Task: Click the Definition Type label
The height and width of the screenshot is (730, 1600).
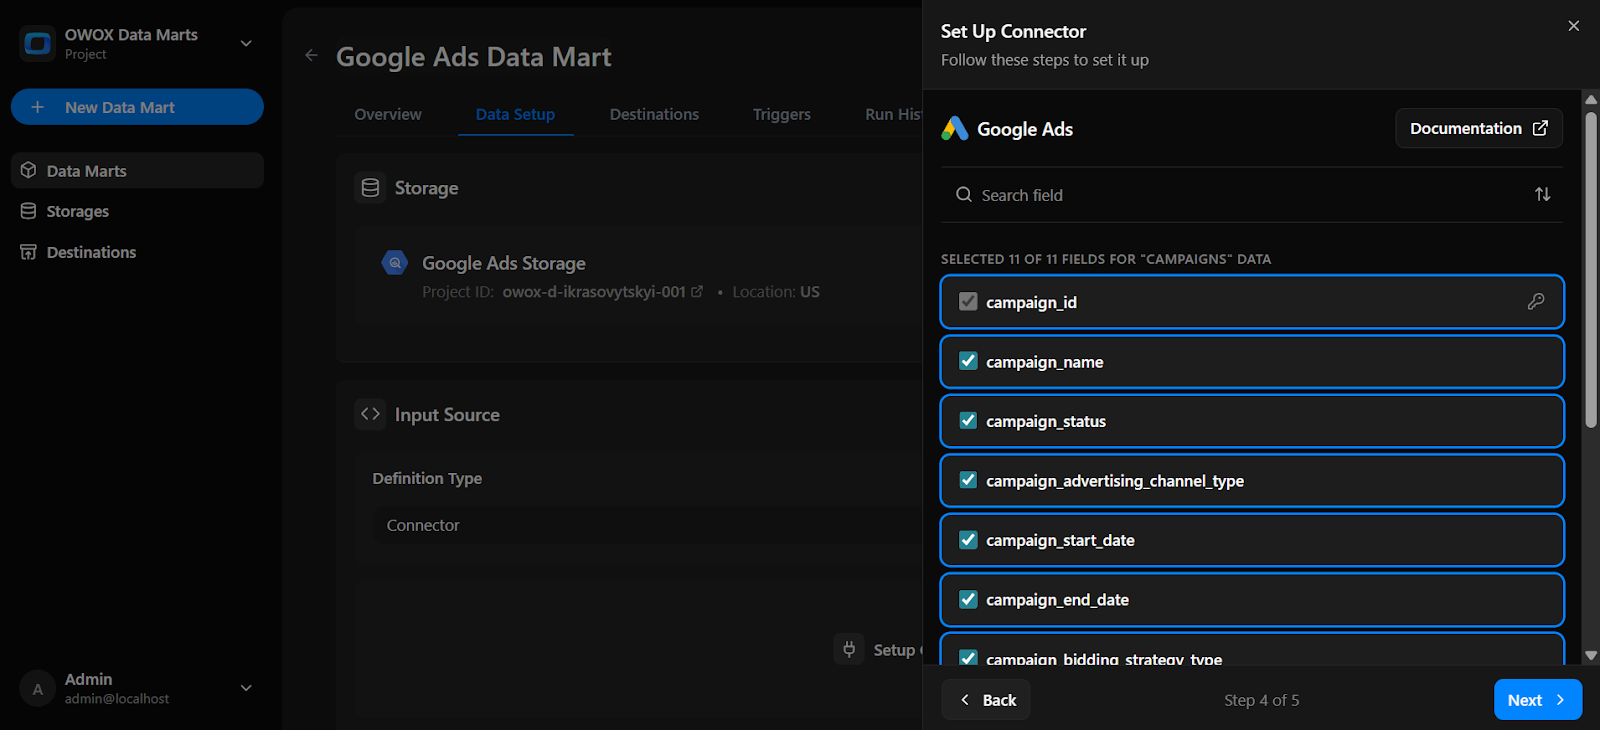Action: click(427, 478)
